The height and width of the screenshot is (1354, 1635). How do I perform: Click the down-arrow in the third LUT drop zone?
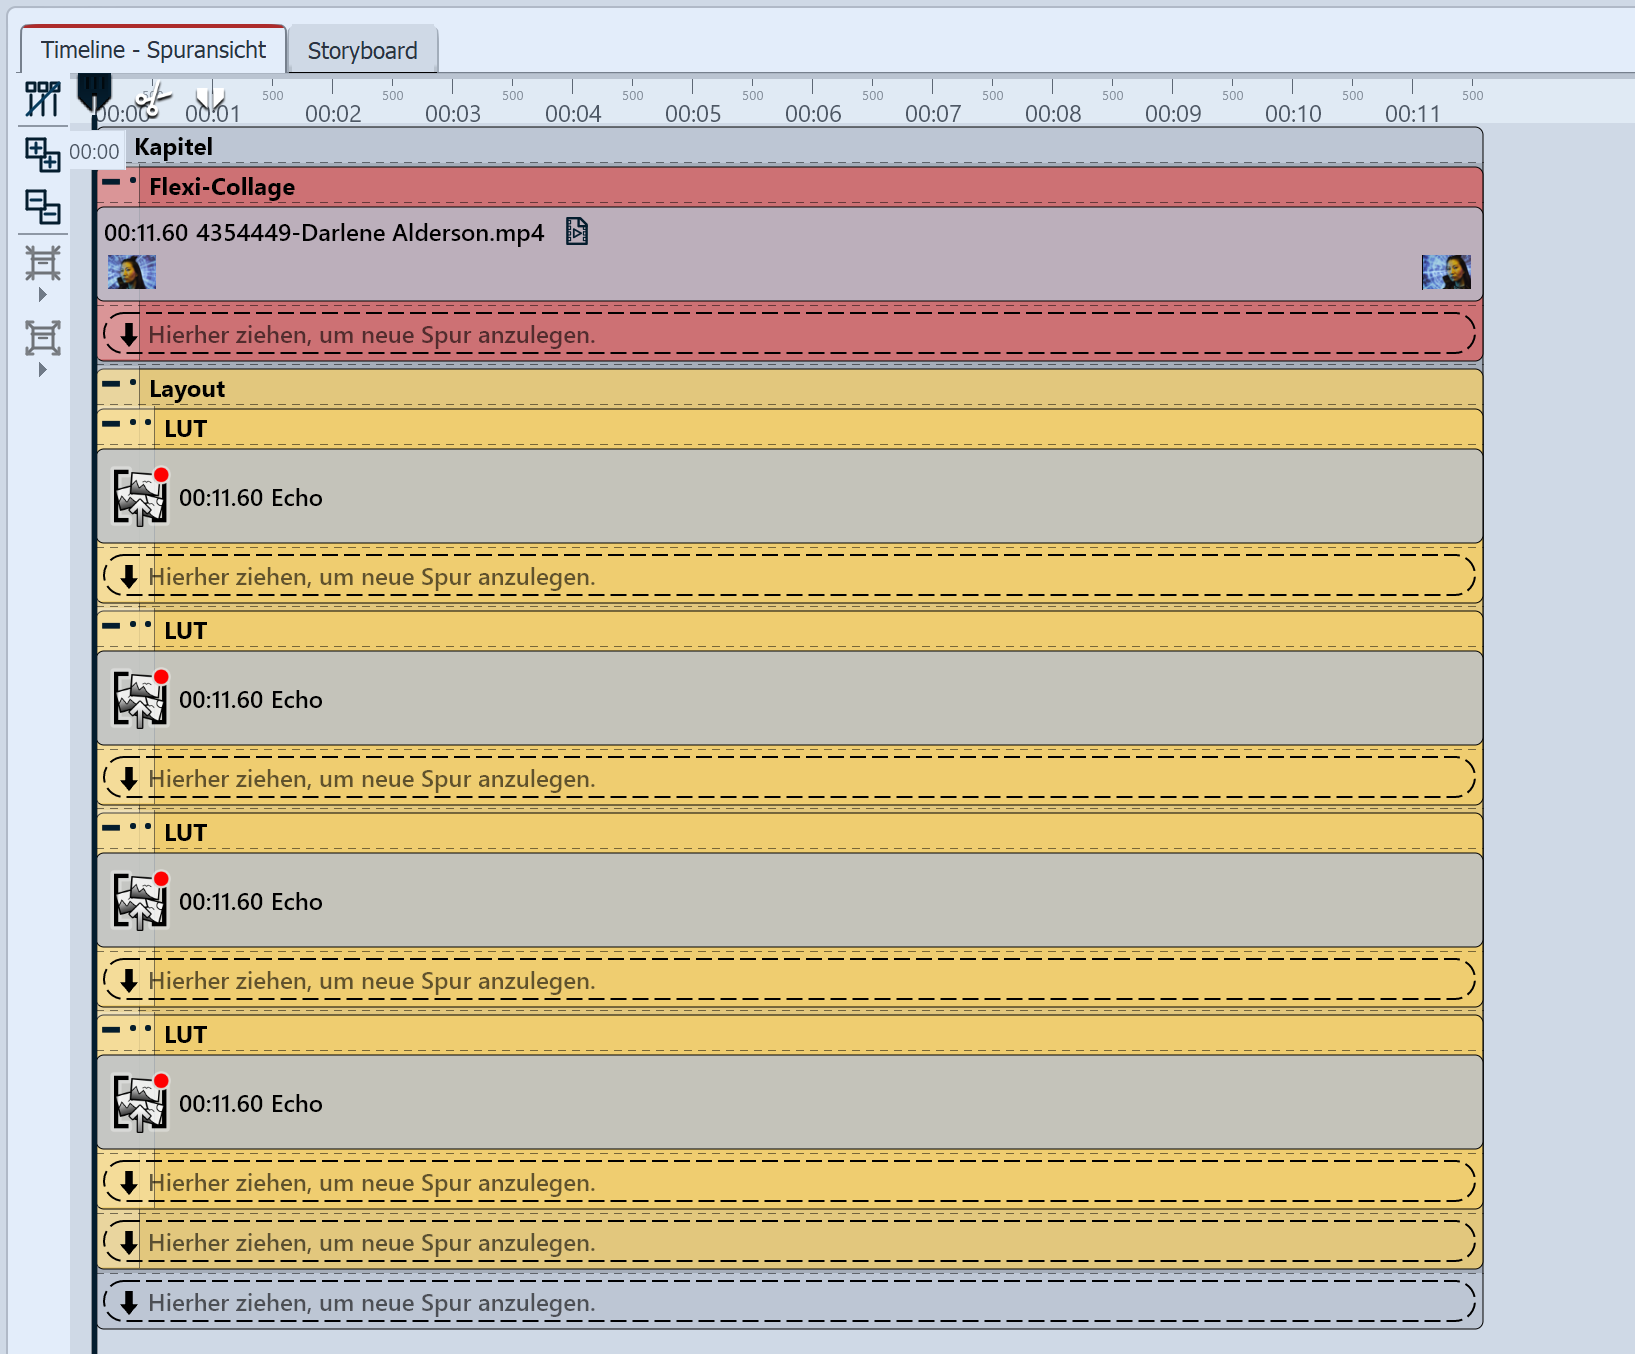[x=128, y=981]
